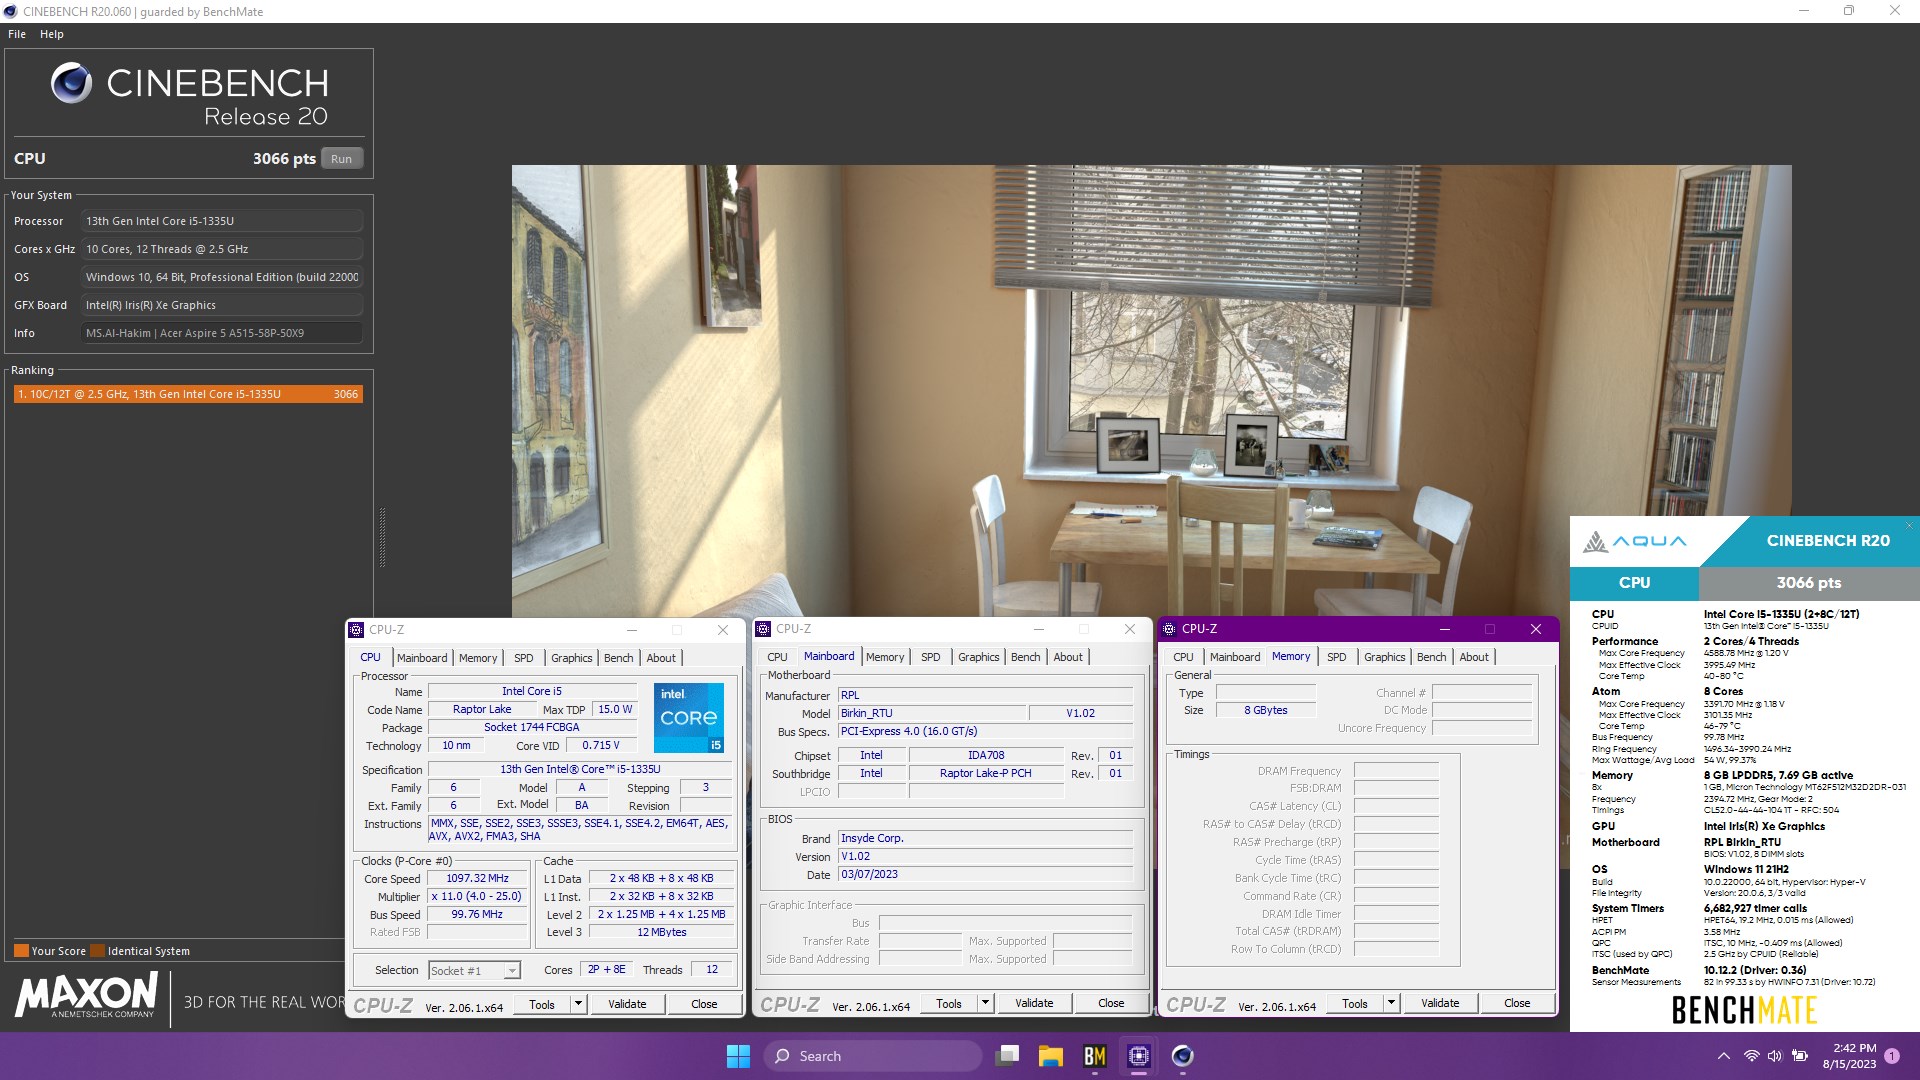This screenshot has height=1080, width=1920.
Task: Click the Cinebench logo sphere icon
Action: pyautogui.click(x=71, y=83)
